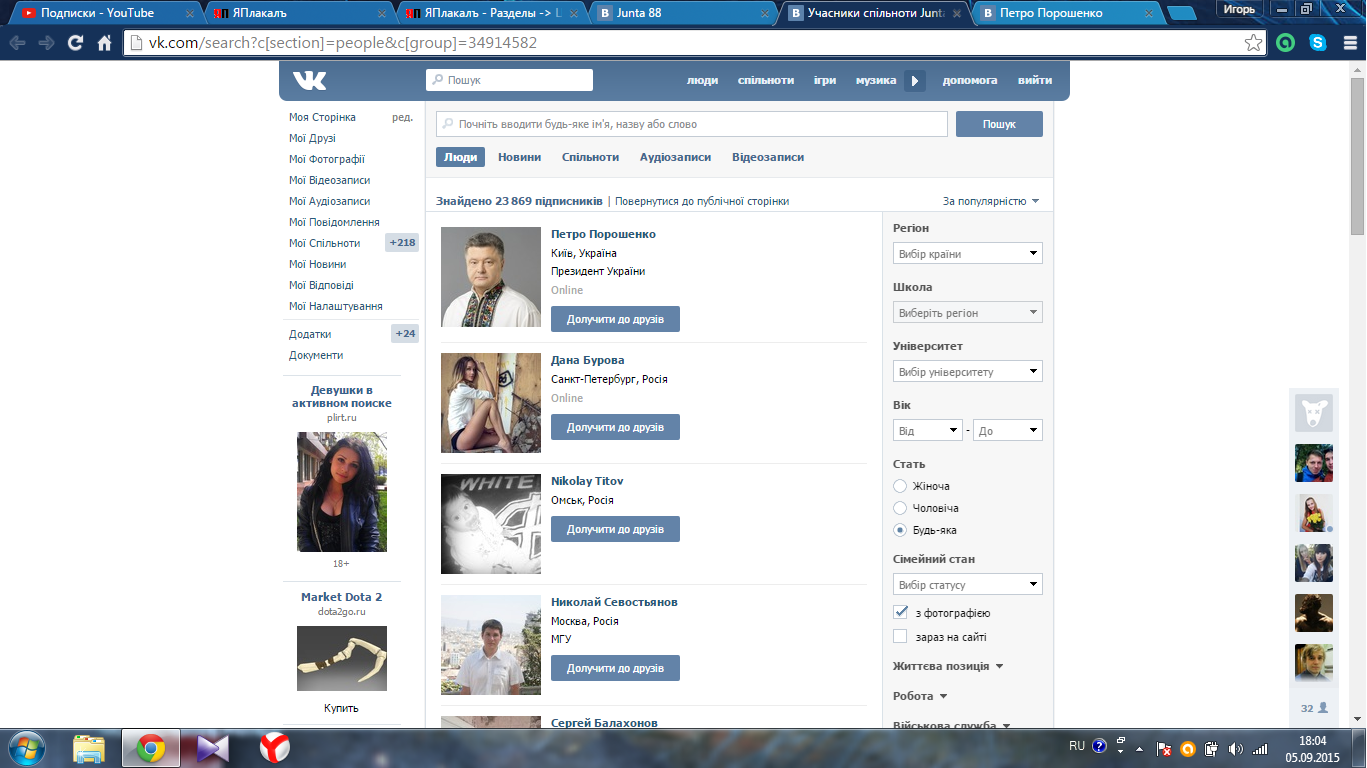Open Петро Порошенко's profile photo
The width and height of the screenshot is (1367, 768).
tap(491, 277)
